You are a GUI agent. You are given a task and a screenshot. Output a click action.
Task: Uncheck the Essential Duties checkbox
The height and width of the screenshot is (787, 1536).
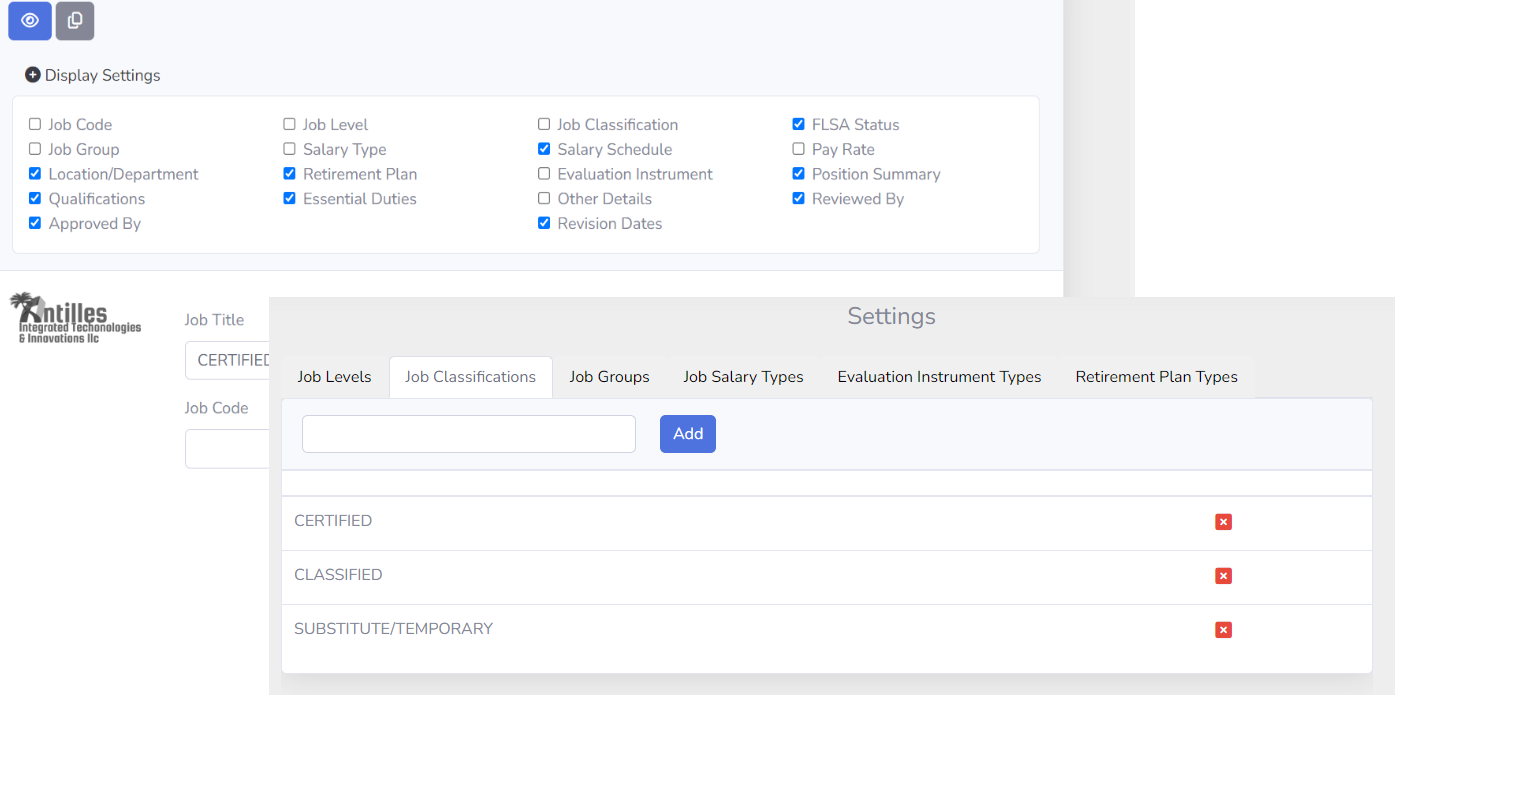coord(289,198)
